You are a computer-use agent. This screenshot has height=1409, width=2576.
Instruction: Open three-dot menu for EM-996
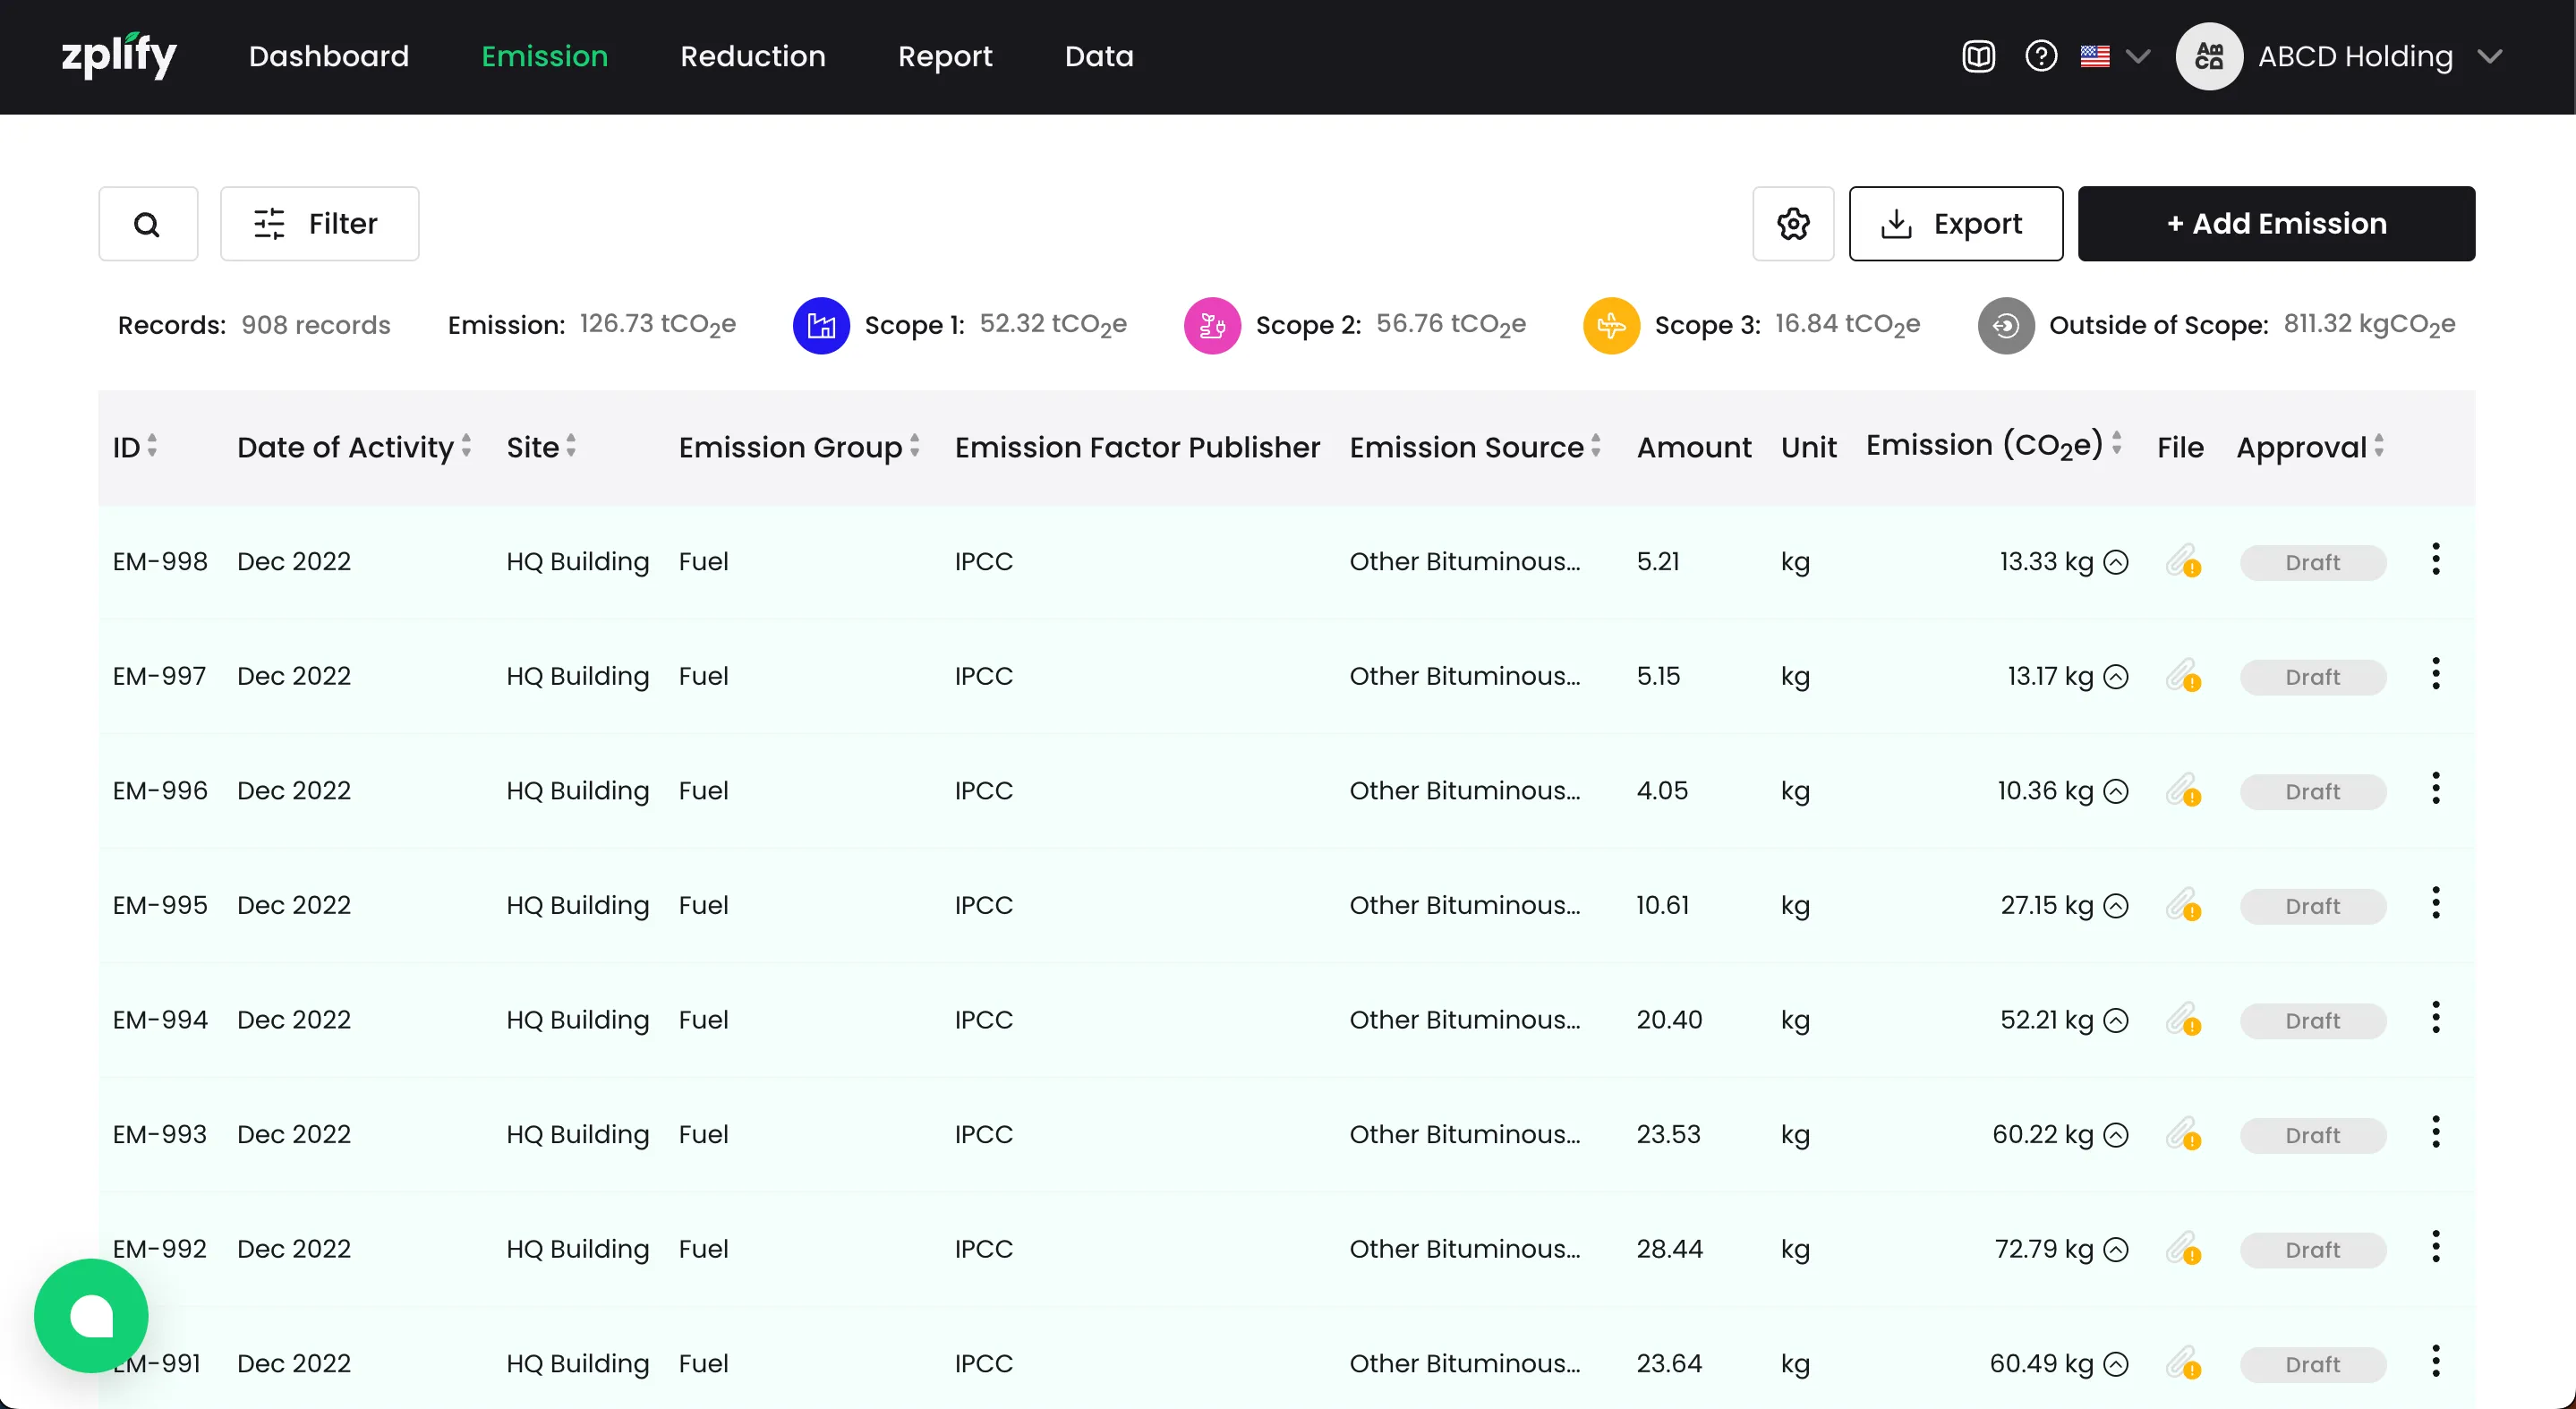click(x=2435, y=789)
